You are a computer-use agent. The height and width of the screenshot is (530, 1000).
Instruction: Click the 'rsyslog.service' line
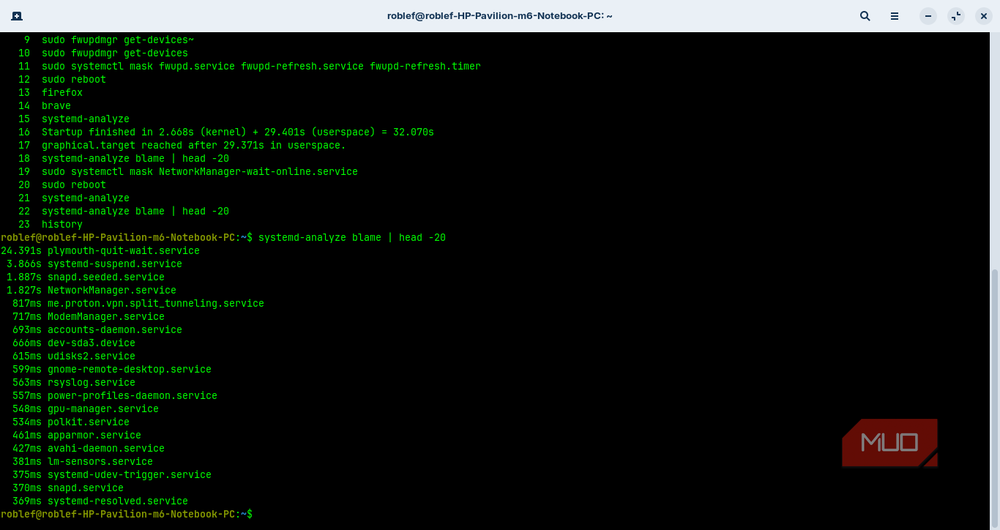coord(73,383)
